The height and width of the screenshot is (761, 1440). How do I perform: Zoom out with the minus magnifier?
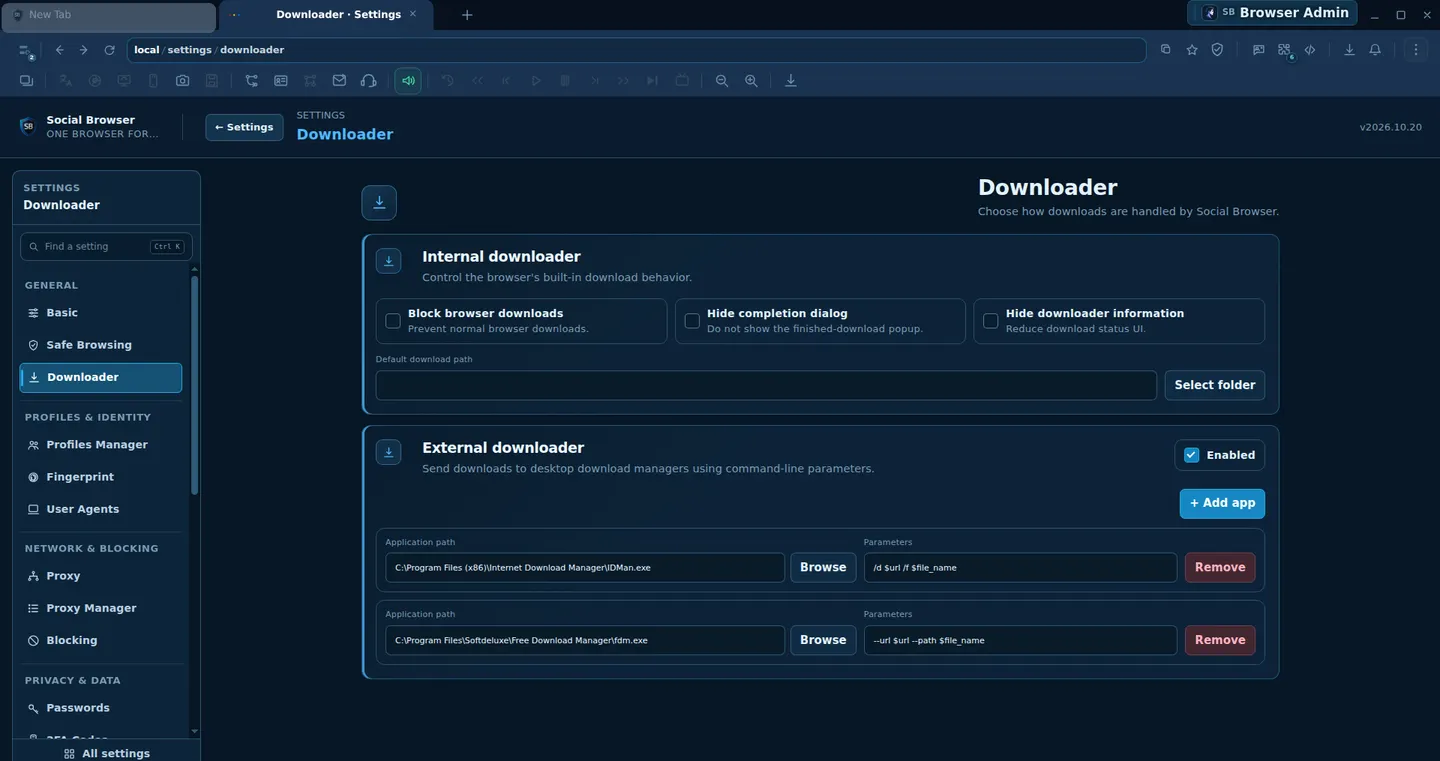(722, 81)
